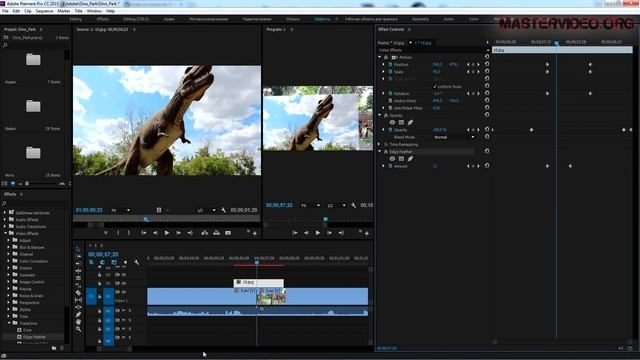Select the Hand tool in timeline toolbox

pos(78,322)
